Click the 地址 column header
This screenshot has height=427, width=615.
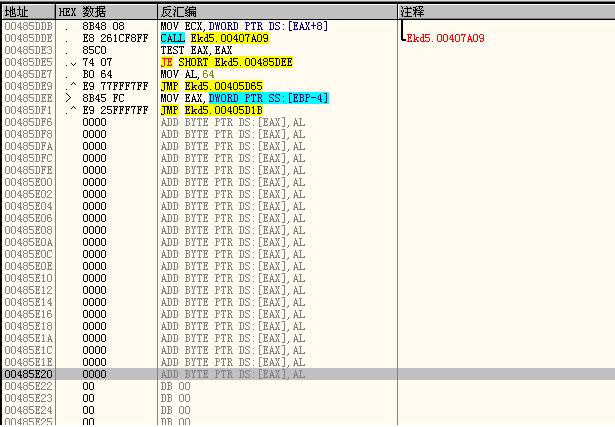(x=16, y=10)
